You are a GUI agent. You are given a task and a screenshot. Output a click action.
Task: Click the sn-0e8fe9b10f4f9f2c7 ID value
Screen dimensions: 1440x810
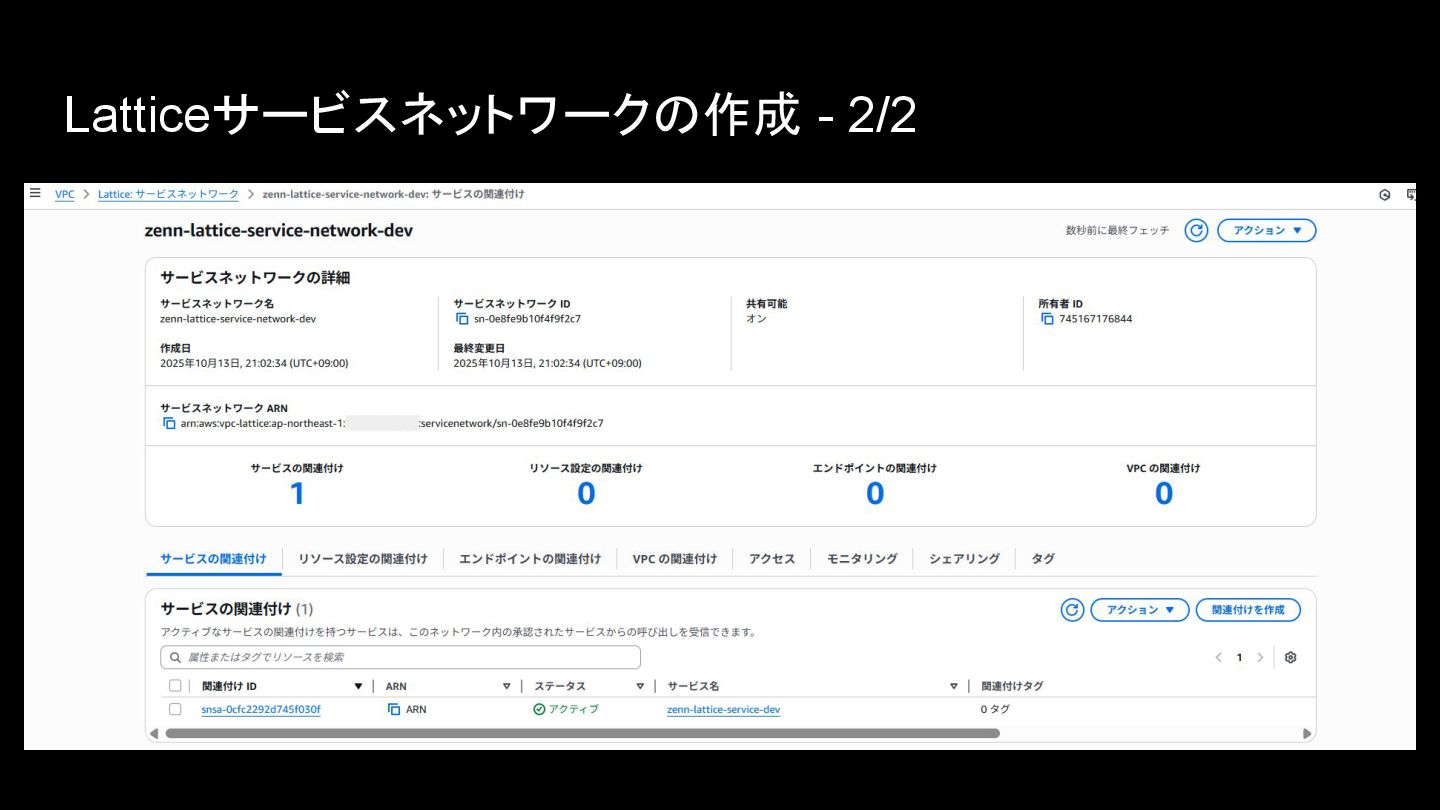527,319
